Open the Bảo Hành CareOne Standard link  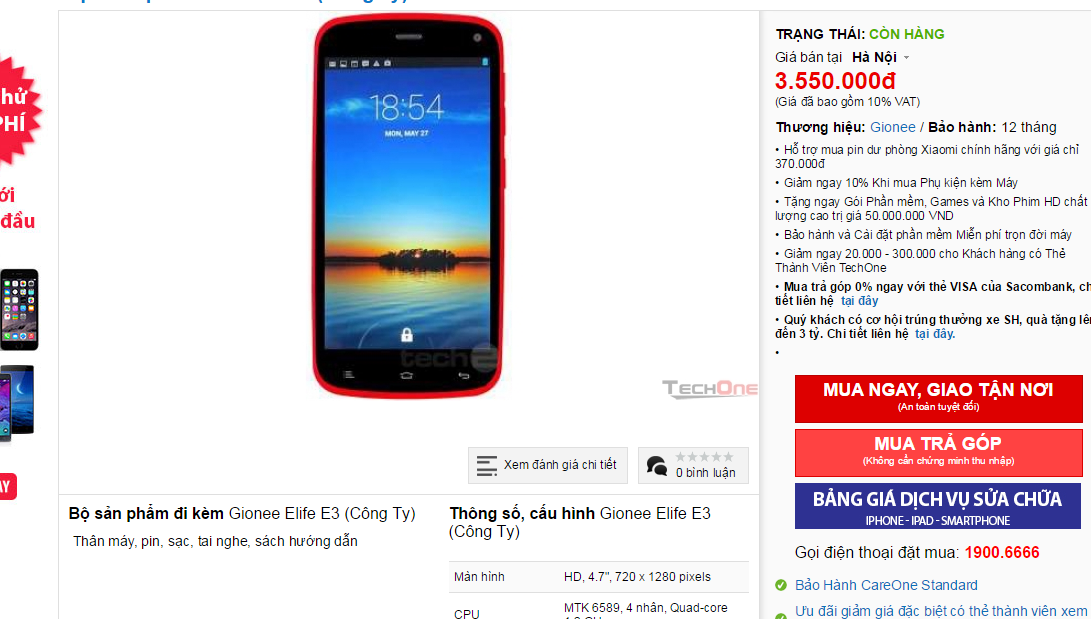(886, 586)
